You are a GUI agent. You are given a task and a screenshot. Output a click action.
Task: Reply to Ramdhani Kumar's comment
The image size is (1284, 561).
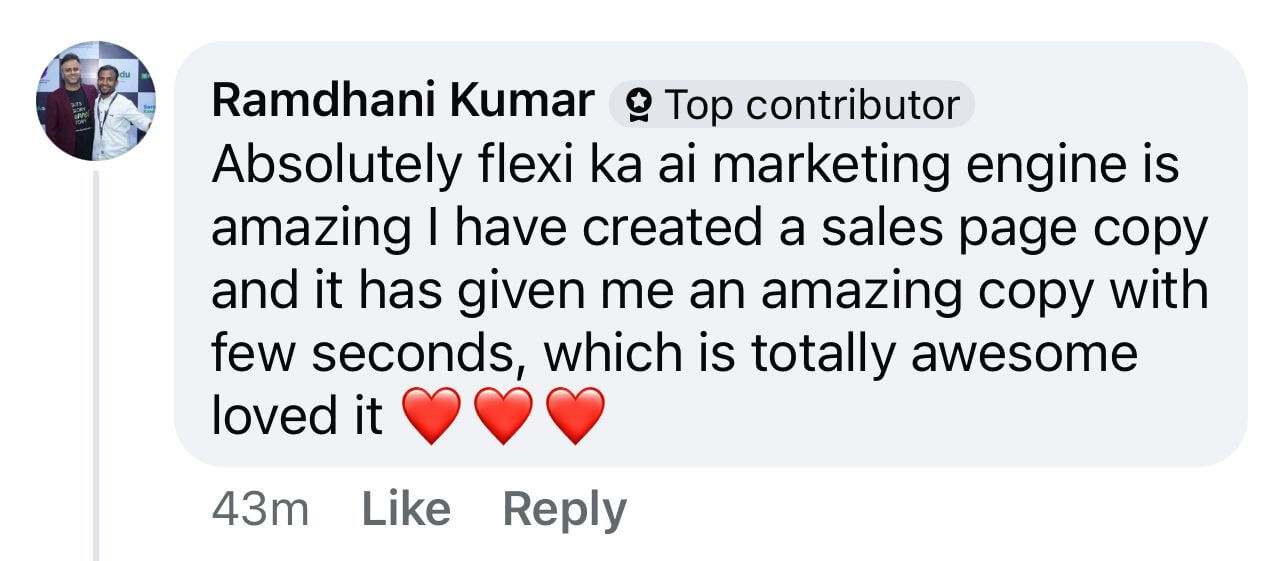click(564, 510)
